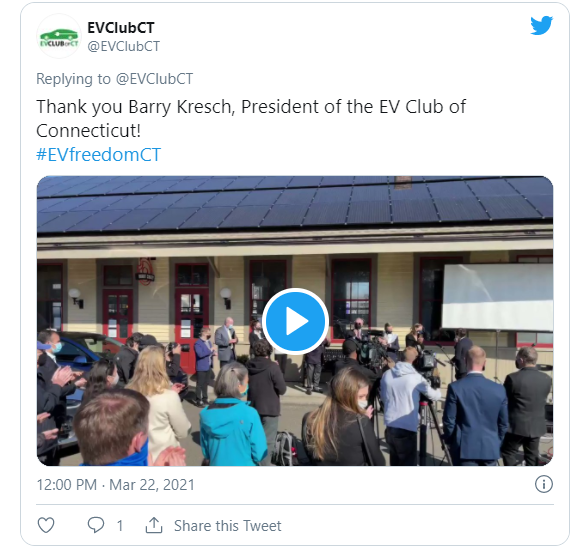Click the Thank you Barry Kresch text
This screenshot has height=548, width=572.
tap(134, 107)
